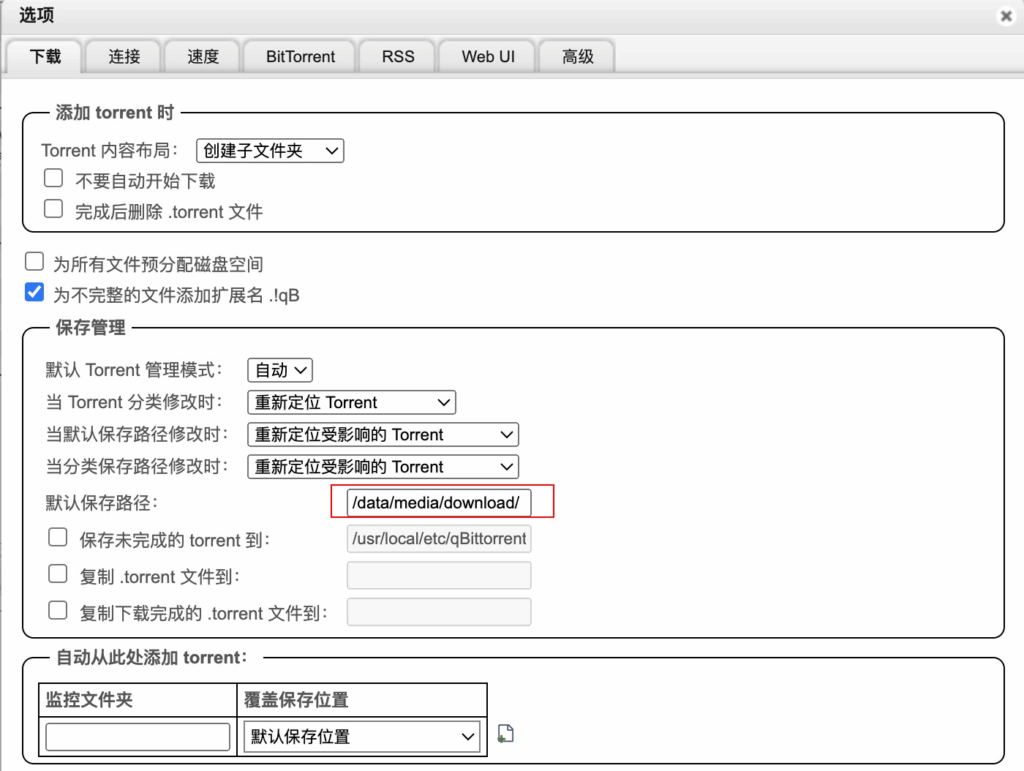Screen dimensions: 1024x771
Task: Uncheck 为不完整的文件添加扩展名 .!qB
Action: pos(35,293)
